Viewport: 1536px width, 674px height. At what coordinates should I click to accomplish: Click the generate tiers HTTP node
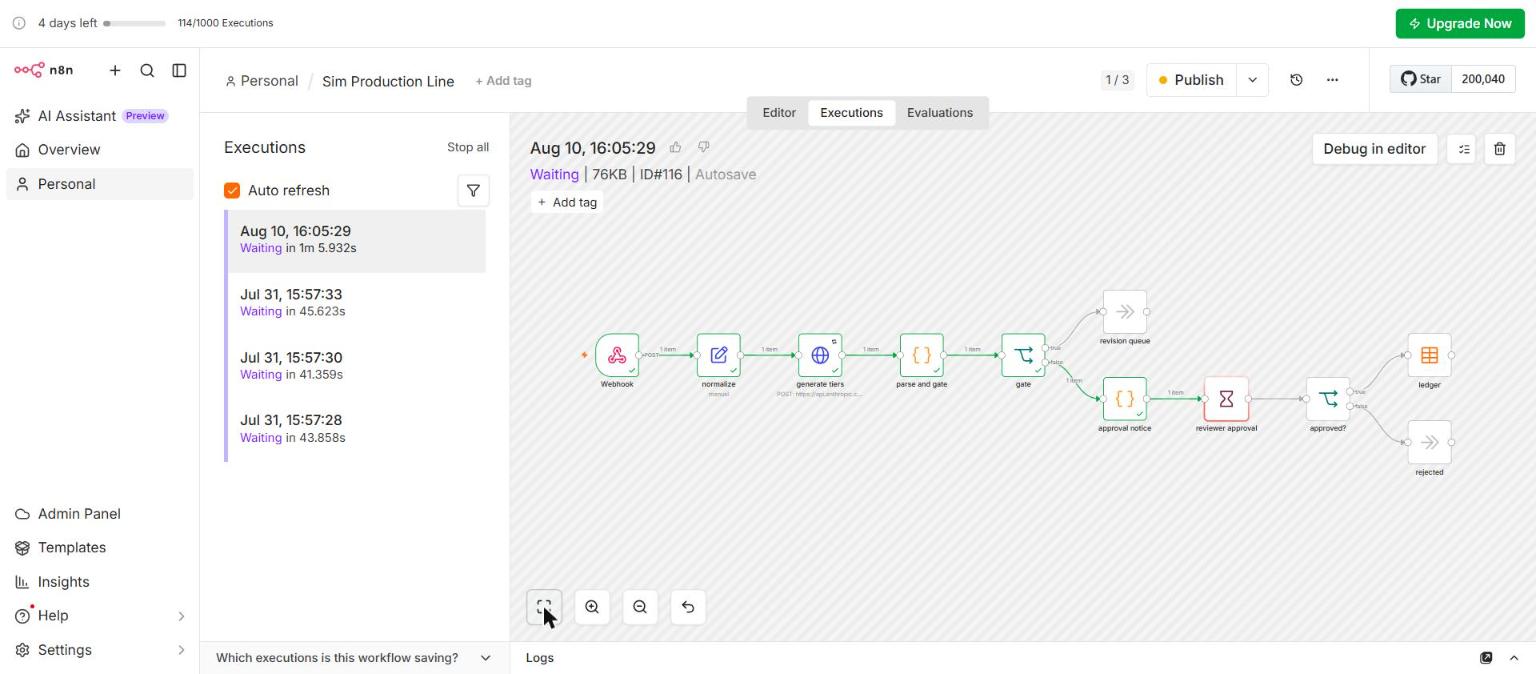[x=820, y=355]
